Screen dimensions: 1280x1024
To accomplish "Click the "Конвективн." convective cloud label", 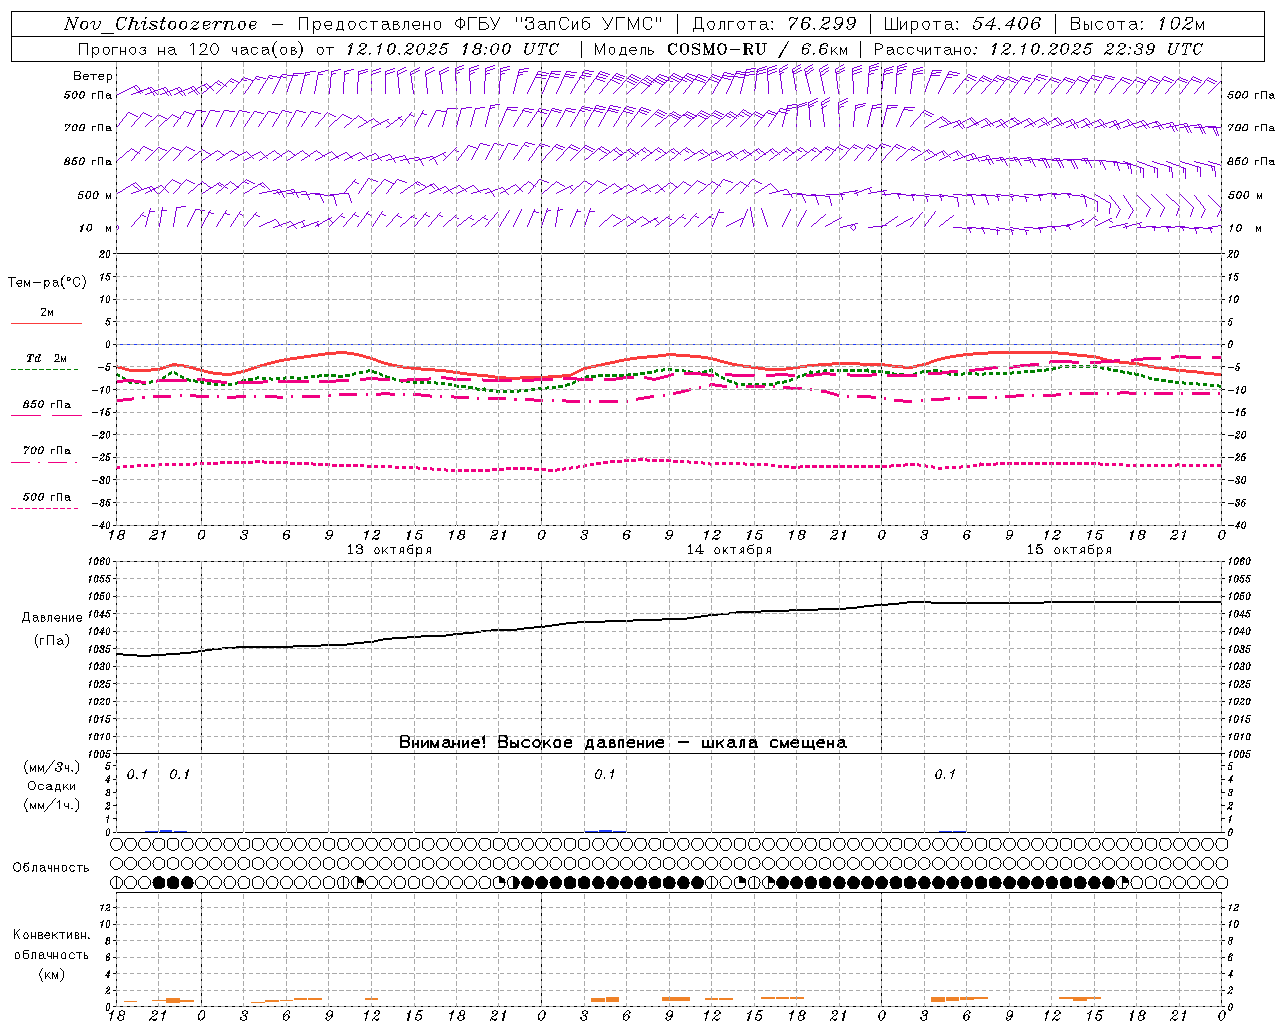I will point(51,935).
